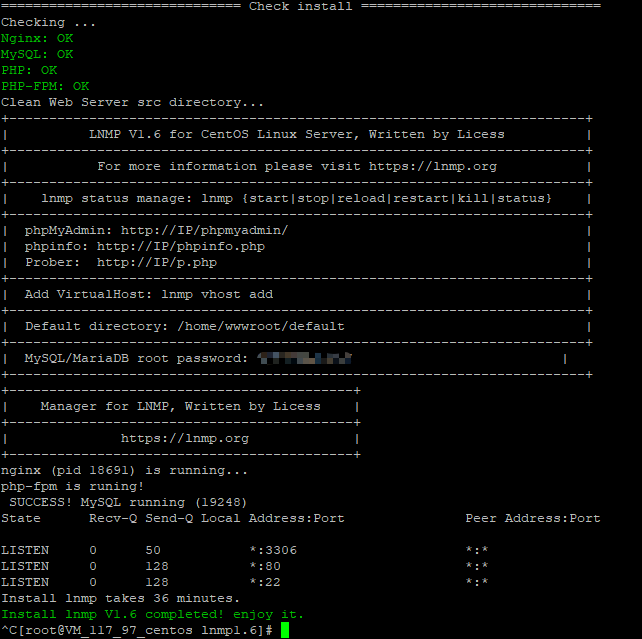Click the green 'PHP-FPM: OK' line

[45, 86]
